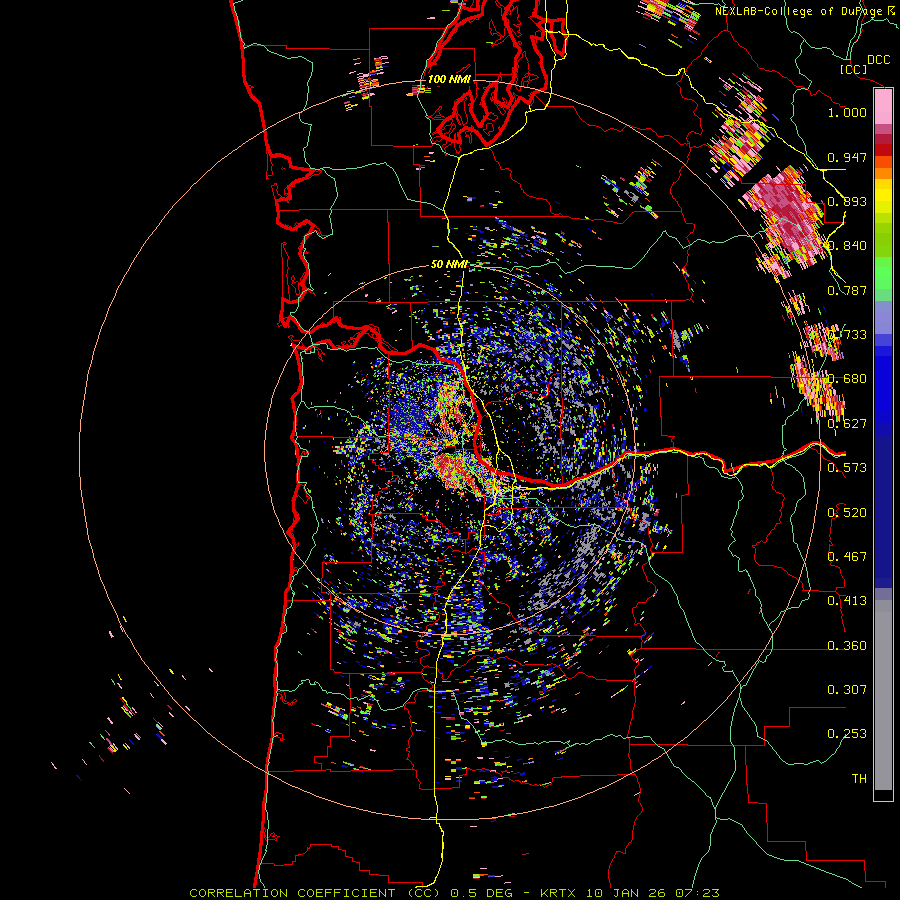The height and width of the screenshot is (900, 900).
Task: Select the 1.000 scale value
Action: pyautogui.click(x=847, y=112)
